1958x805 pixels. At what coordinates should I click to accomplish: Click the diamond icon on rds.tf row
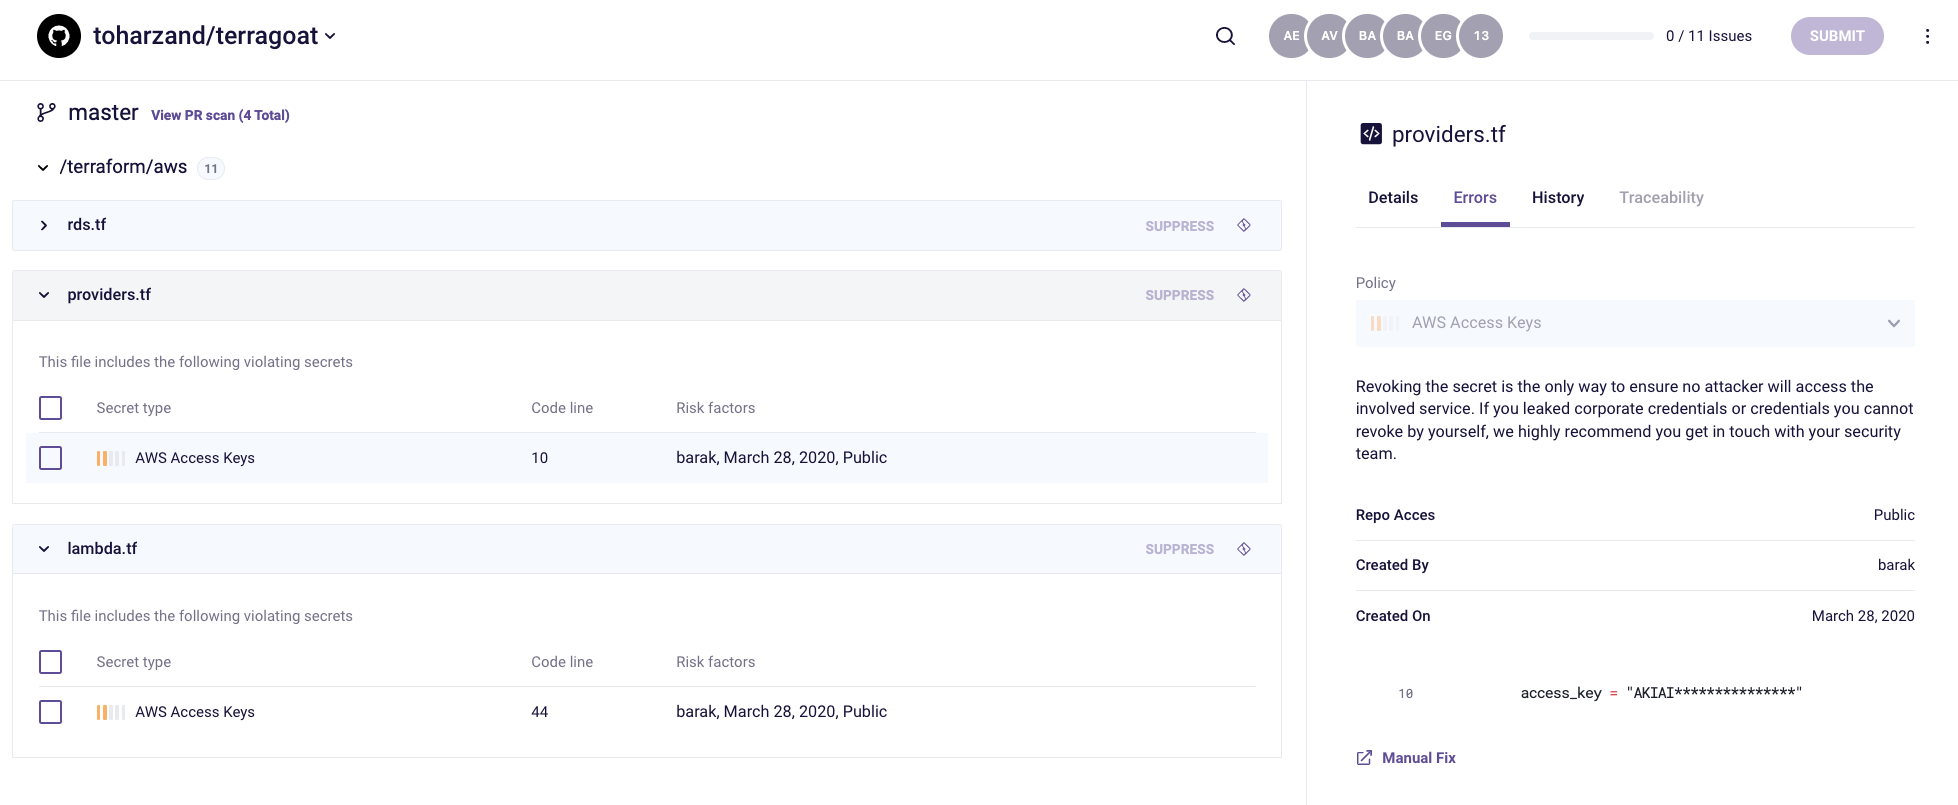pos(1244,225)
